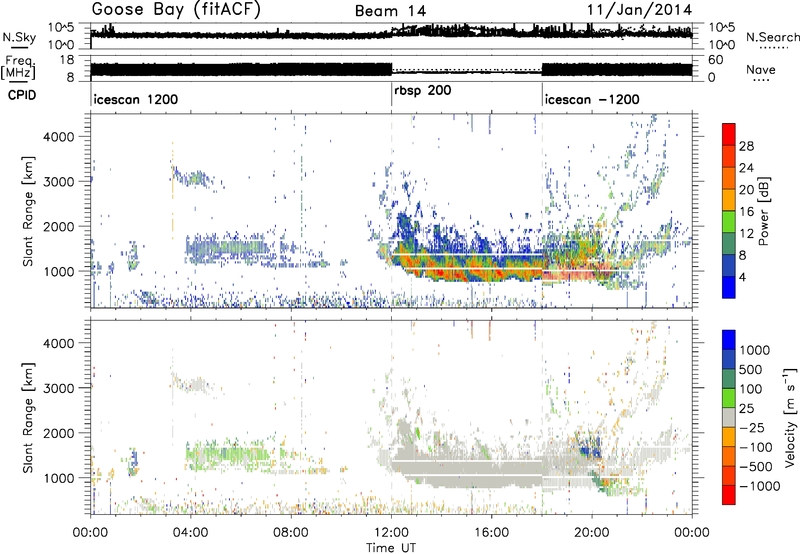The height and width of the screenshot is (554, 800).
Task: Pick the red bottom segment of Velocity colorbar
Action: point(729,495)
